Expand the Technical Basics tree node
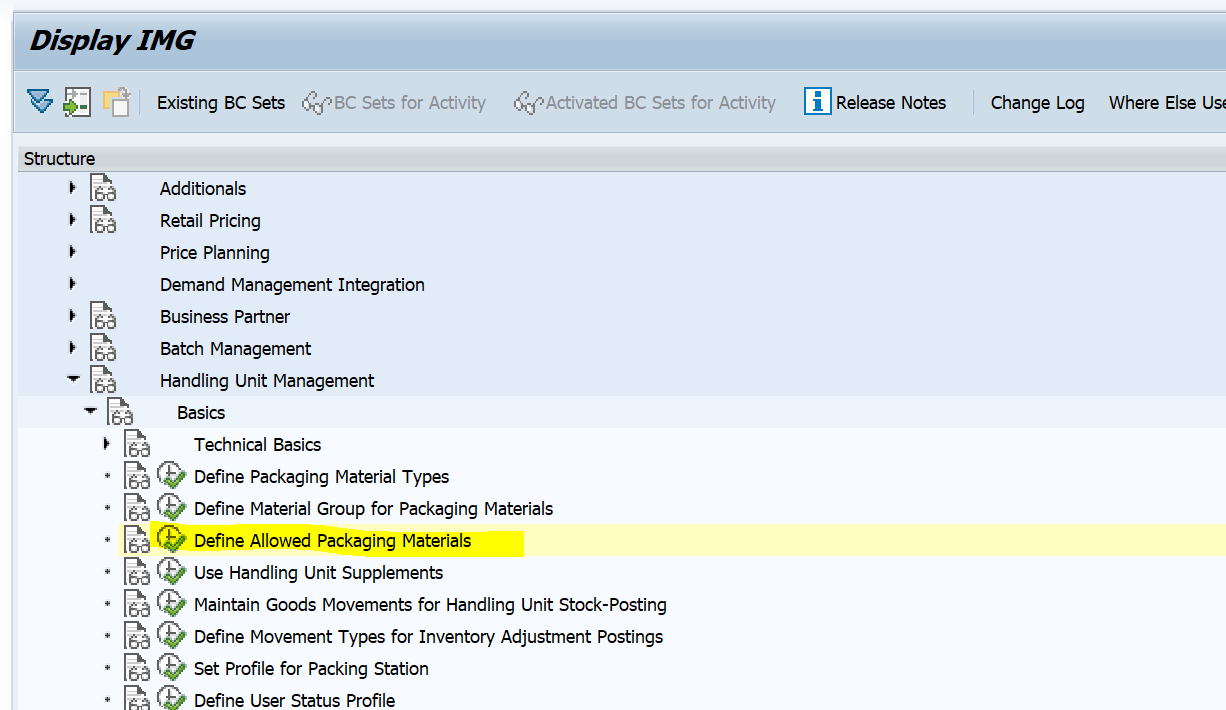Image resolution: width=1226 pixels, height=710 pixels. coord(107,444)
